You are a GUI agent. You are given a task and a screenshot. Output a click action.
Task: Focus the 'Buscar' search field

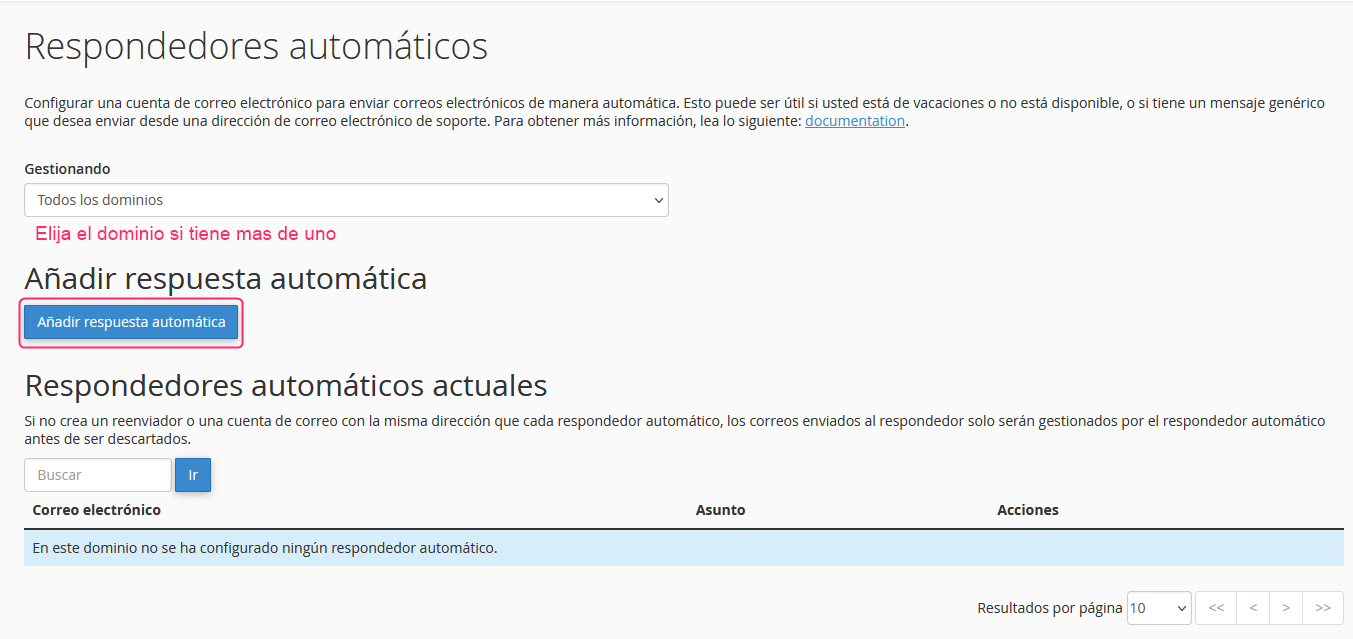pos(98,475)
